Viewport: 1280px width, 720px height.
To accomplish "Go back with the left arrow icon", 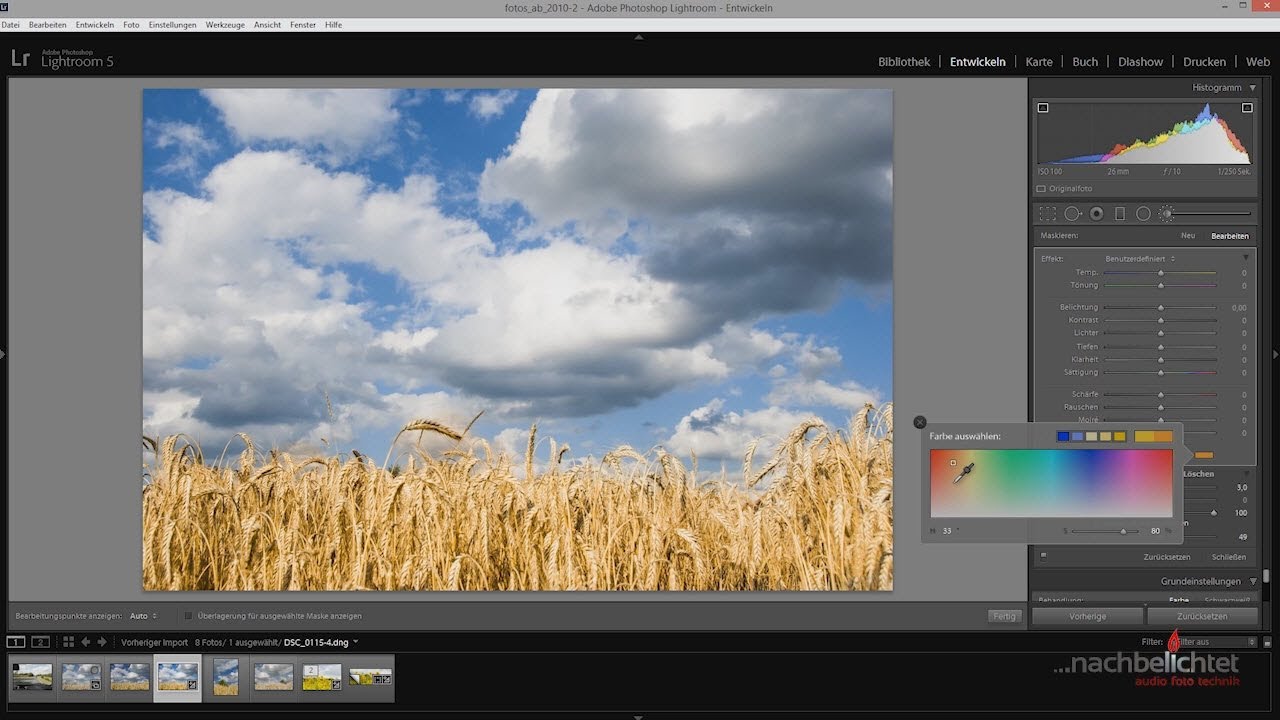I will (x=86, y=642).
